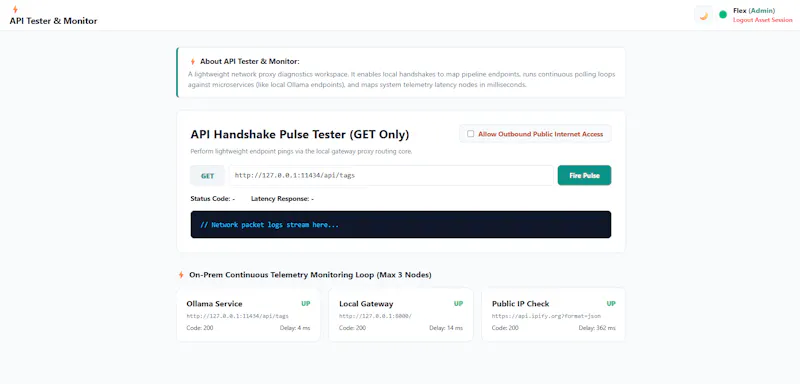This screenshot has width=800, height=384.
Task: Click Delay: 362 ms value
Action: coord(597,328)
